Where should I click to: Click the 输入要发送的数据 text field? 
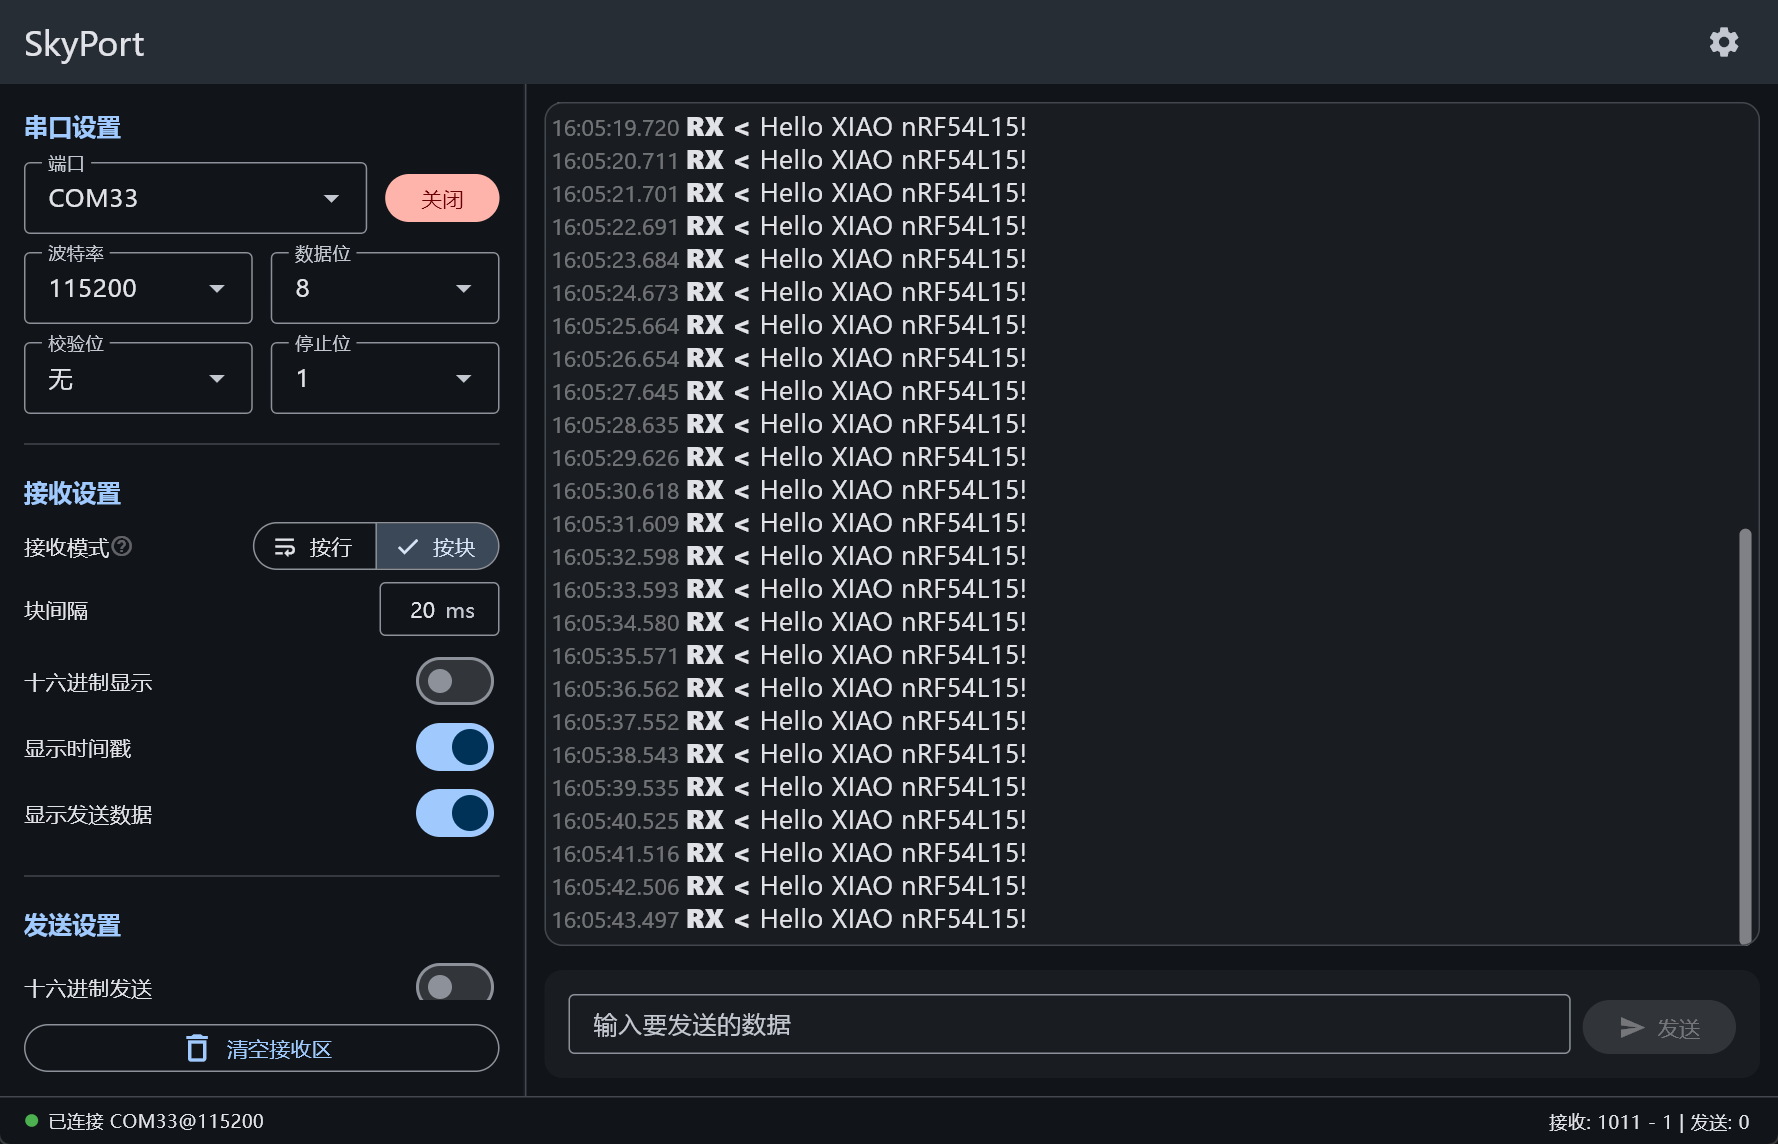coord(1068,1024)
